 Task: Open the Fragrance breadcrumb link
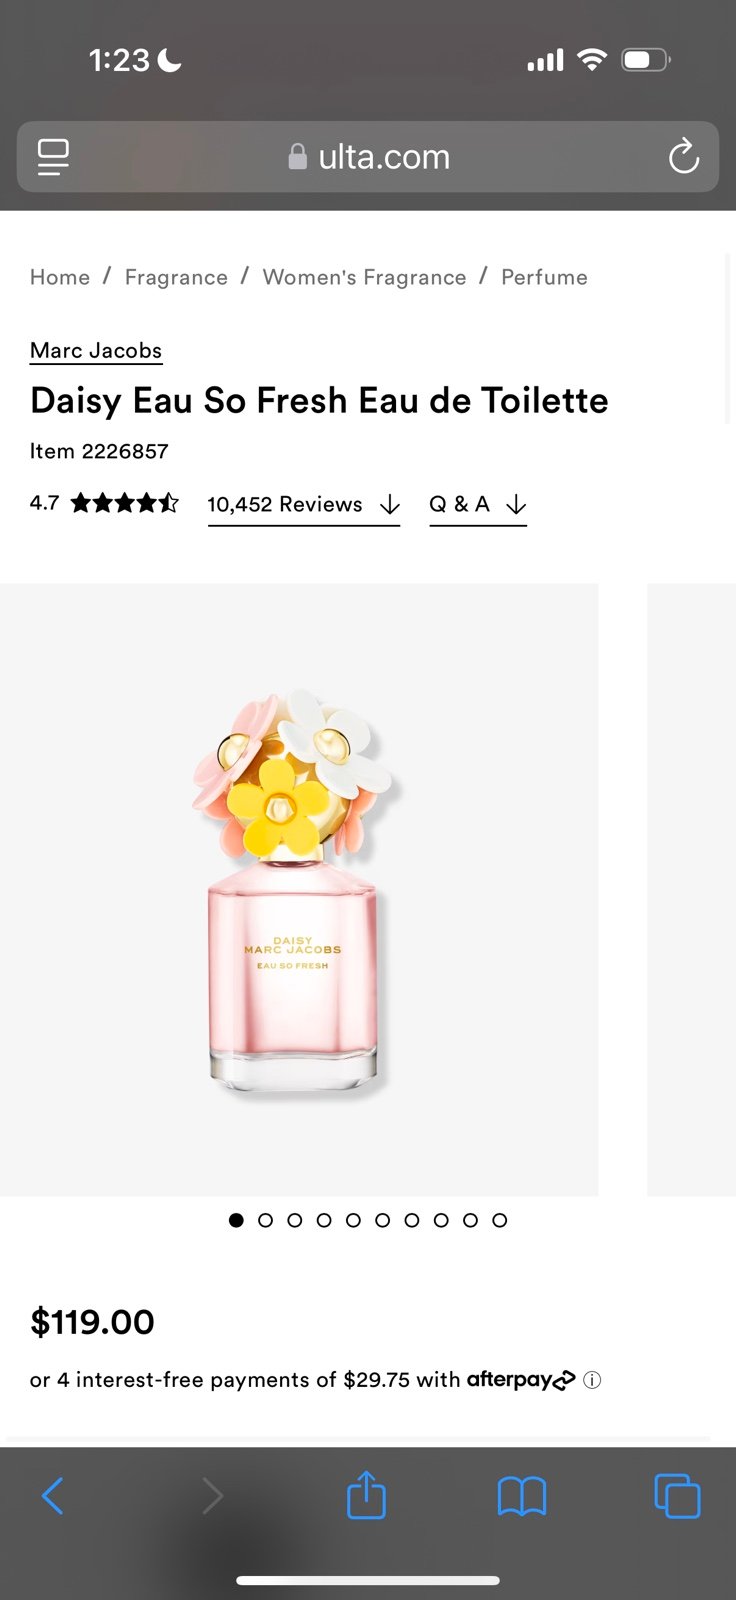click(x=176, y=277)
